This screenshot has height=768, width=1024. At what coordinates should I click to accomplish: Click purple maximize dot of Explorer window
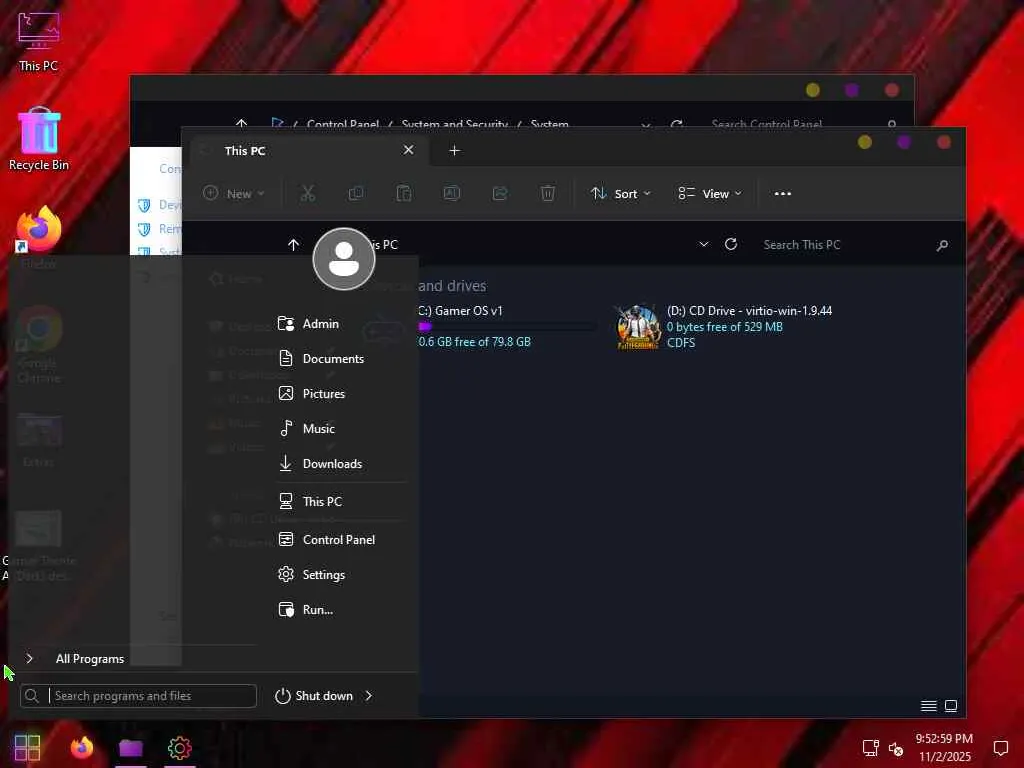pyautogui.click(x=904, y=142)
